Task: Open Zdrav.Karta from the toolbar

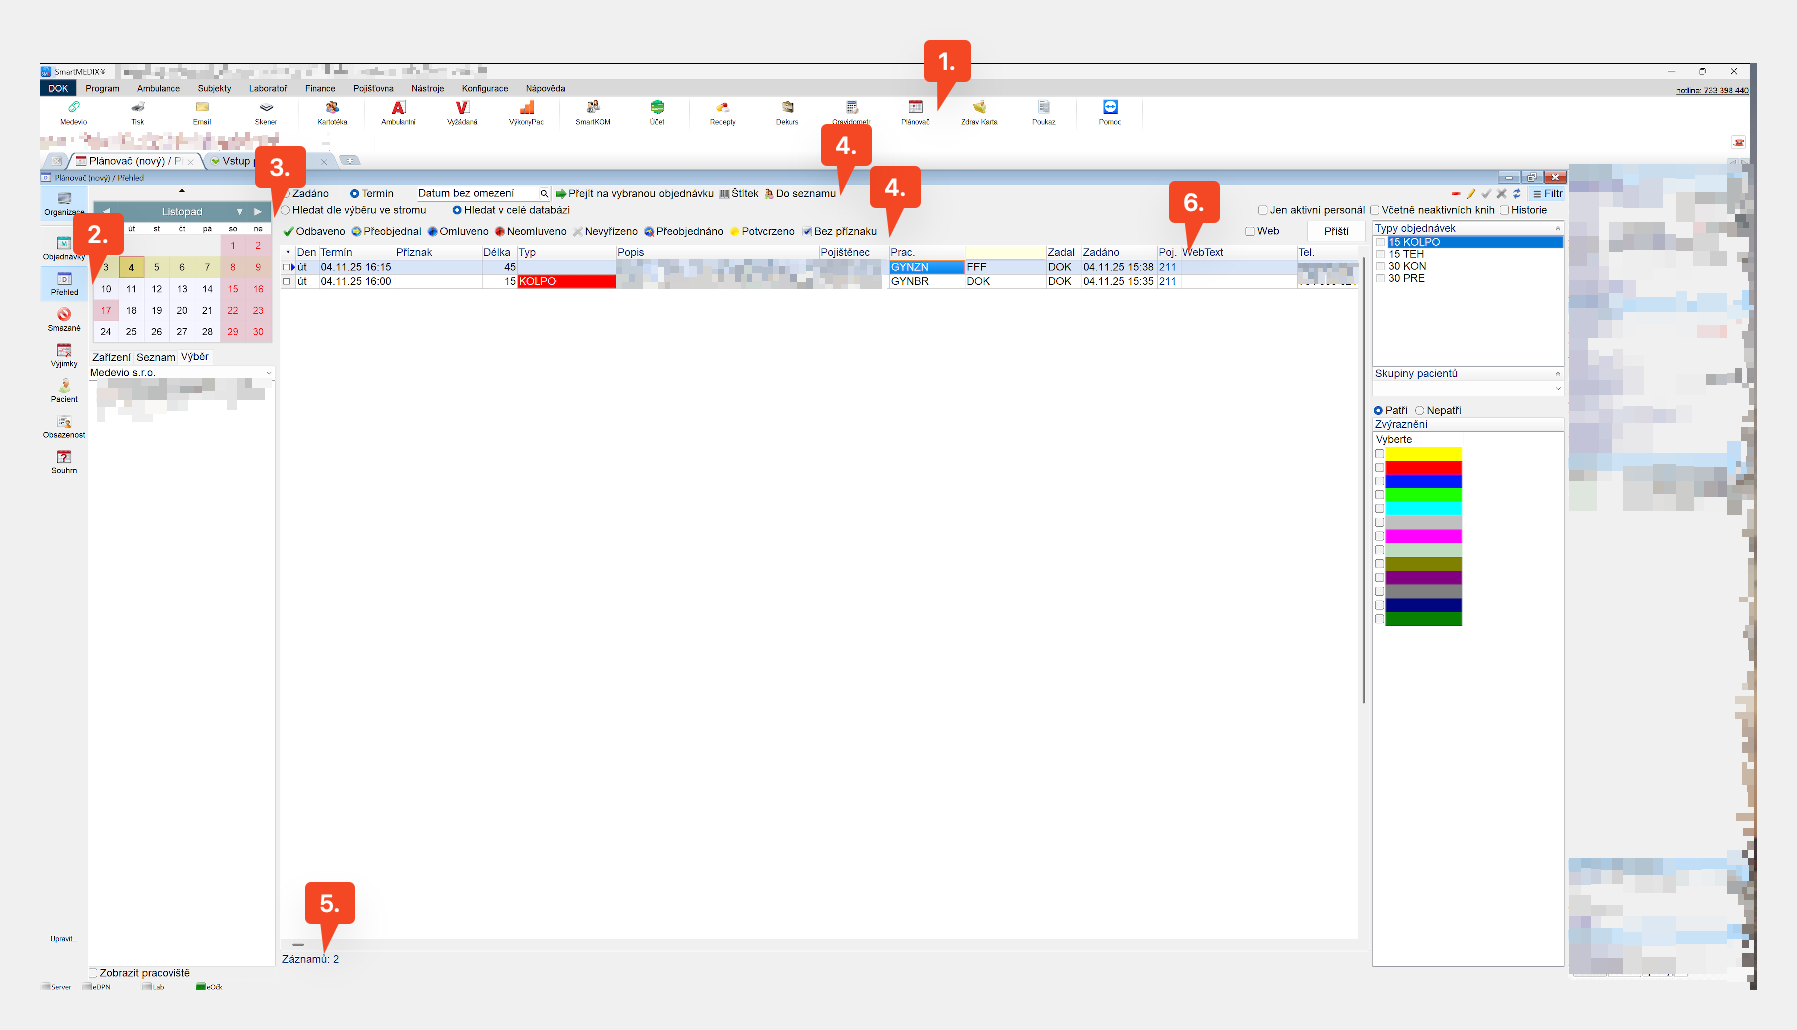Action: pyautogui.click(x=979, y=111)
